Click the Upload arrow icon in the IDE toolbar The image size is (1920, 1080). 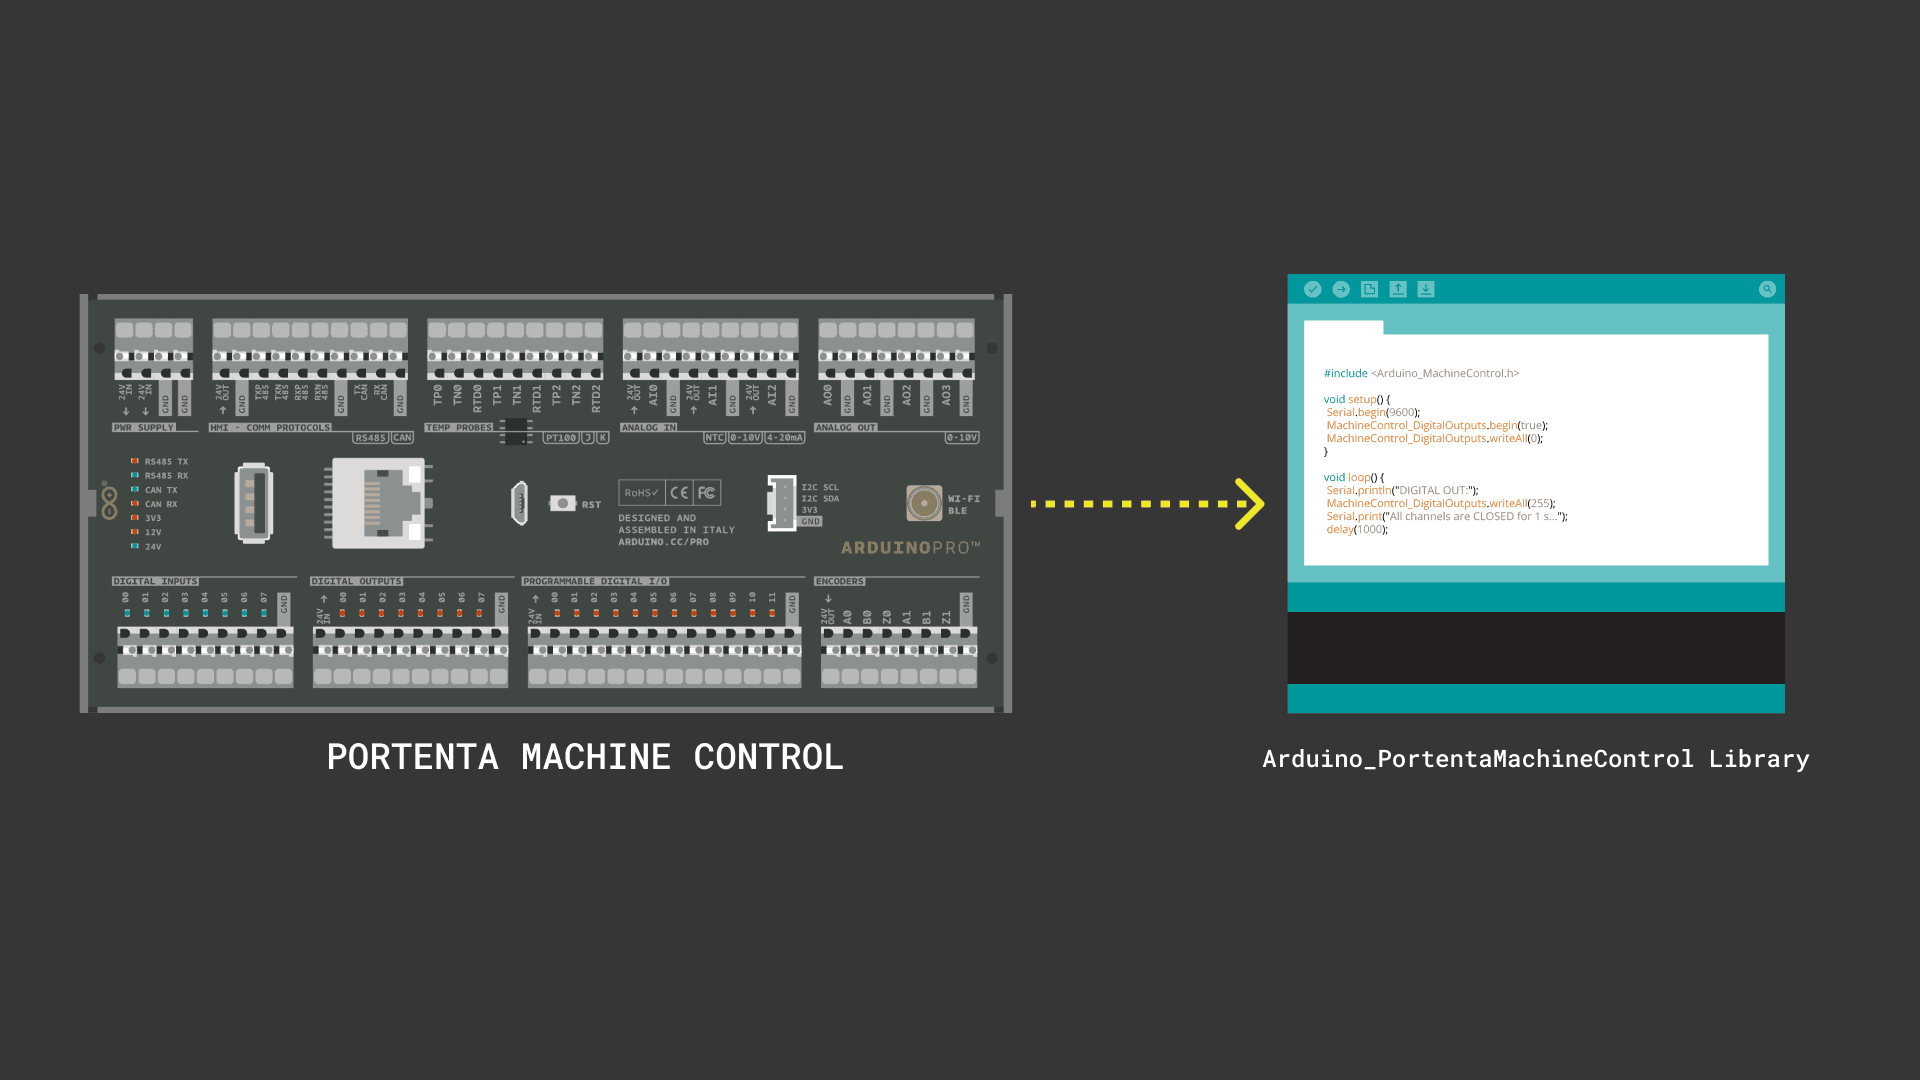tap(1341, 289)
